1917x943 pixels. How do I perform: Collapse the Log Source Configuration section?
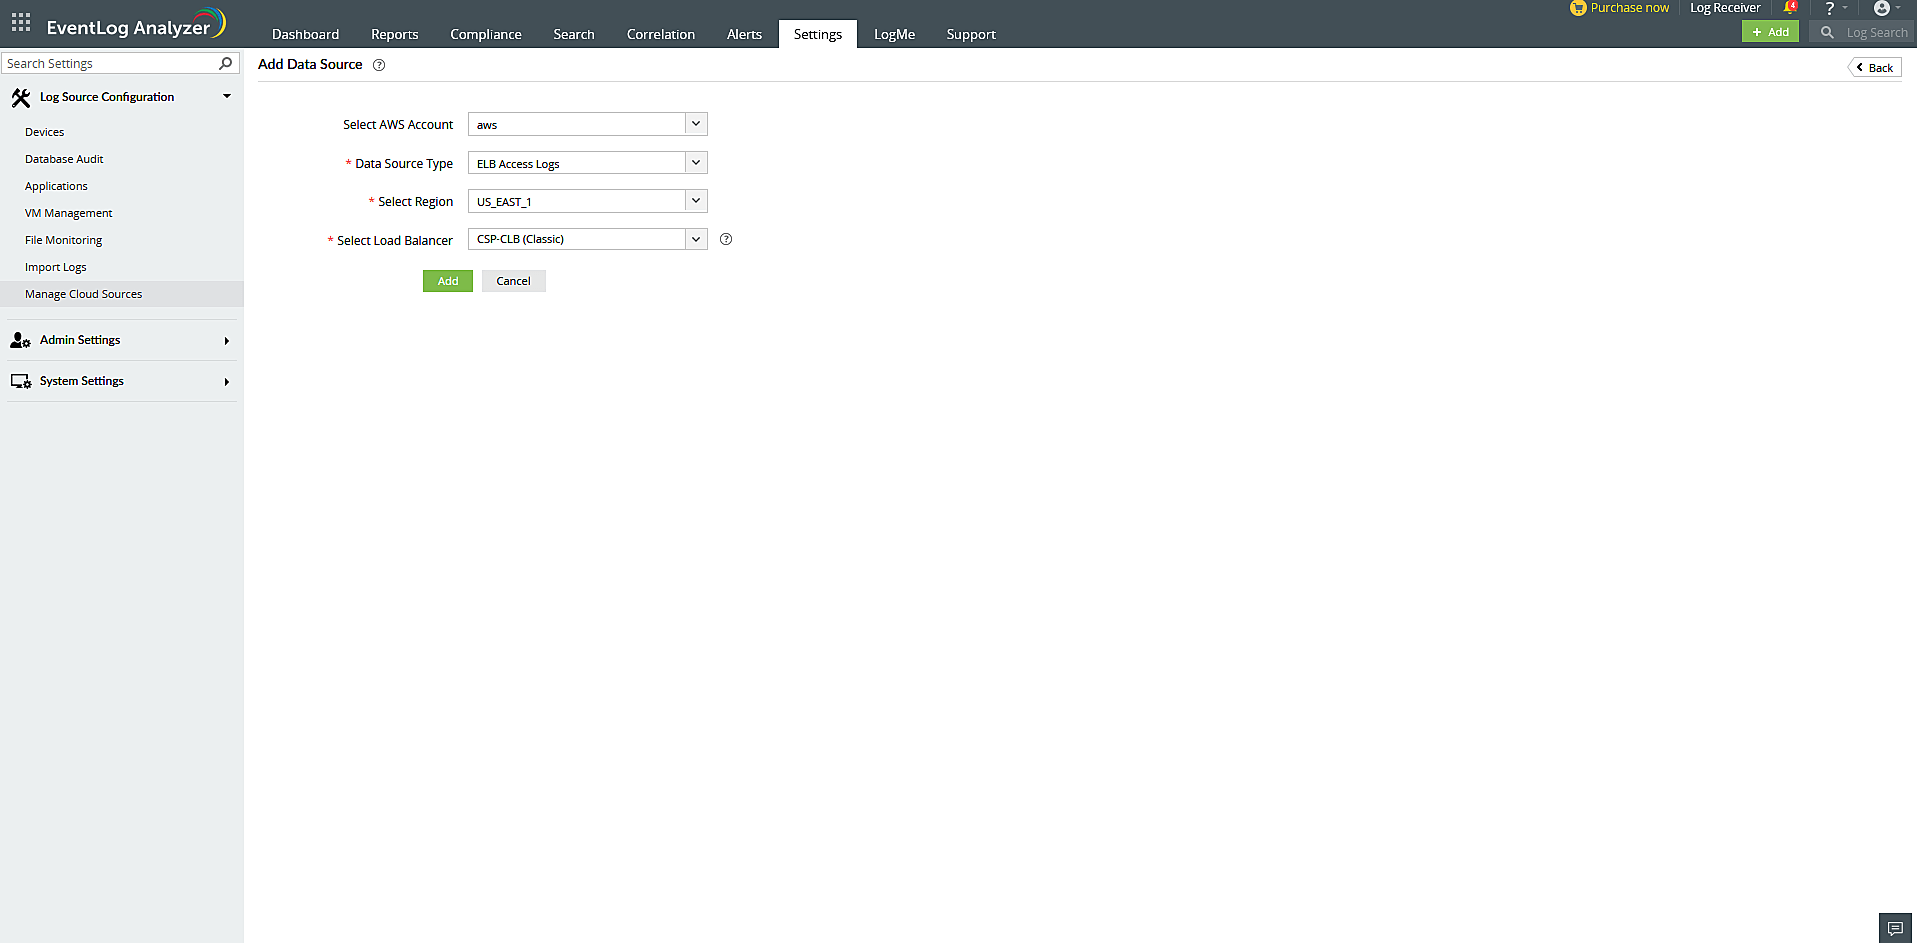[x=227, y=96]
